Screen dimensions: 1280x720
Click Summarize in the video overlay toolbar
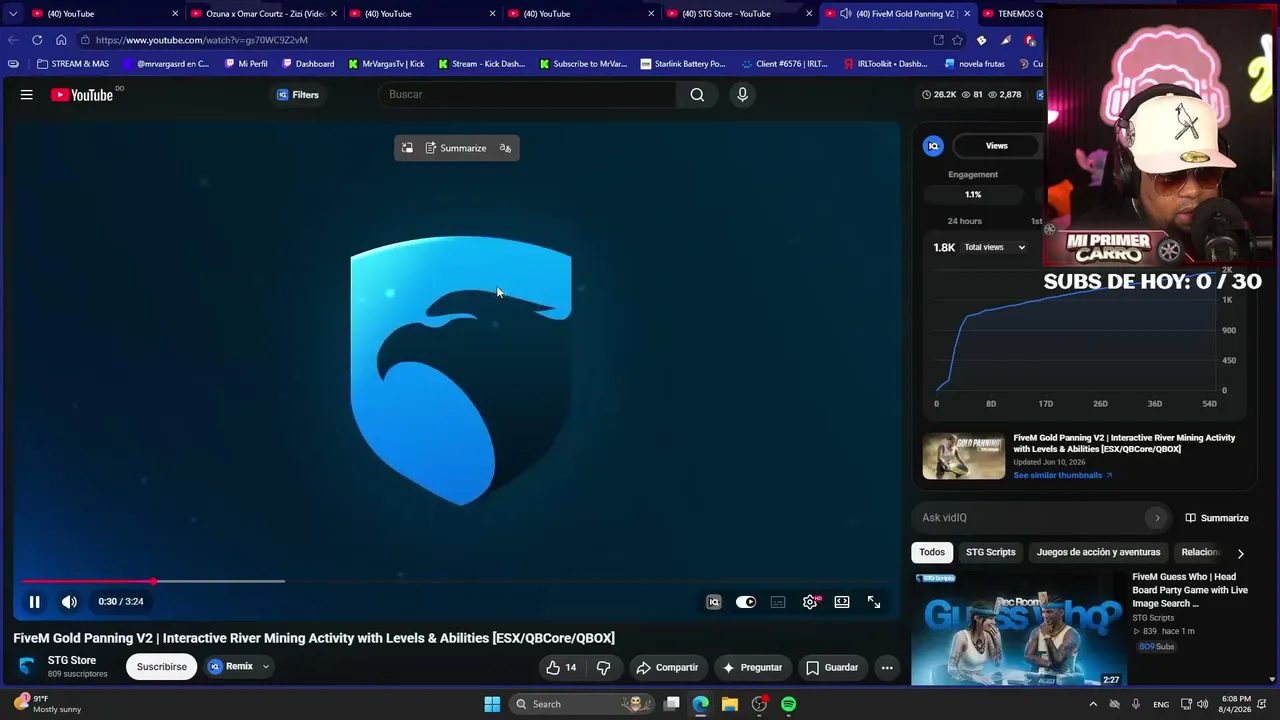tap(456, 148)
